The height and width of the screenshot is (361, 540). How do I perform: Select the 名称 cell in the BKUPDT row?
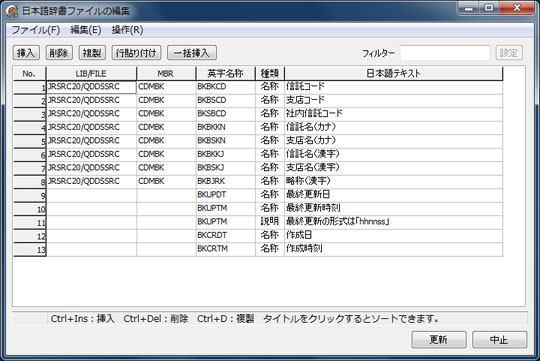coord(270,195)
